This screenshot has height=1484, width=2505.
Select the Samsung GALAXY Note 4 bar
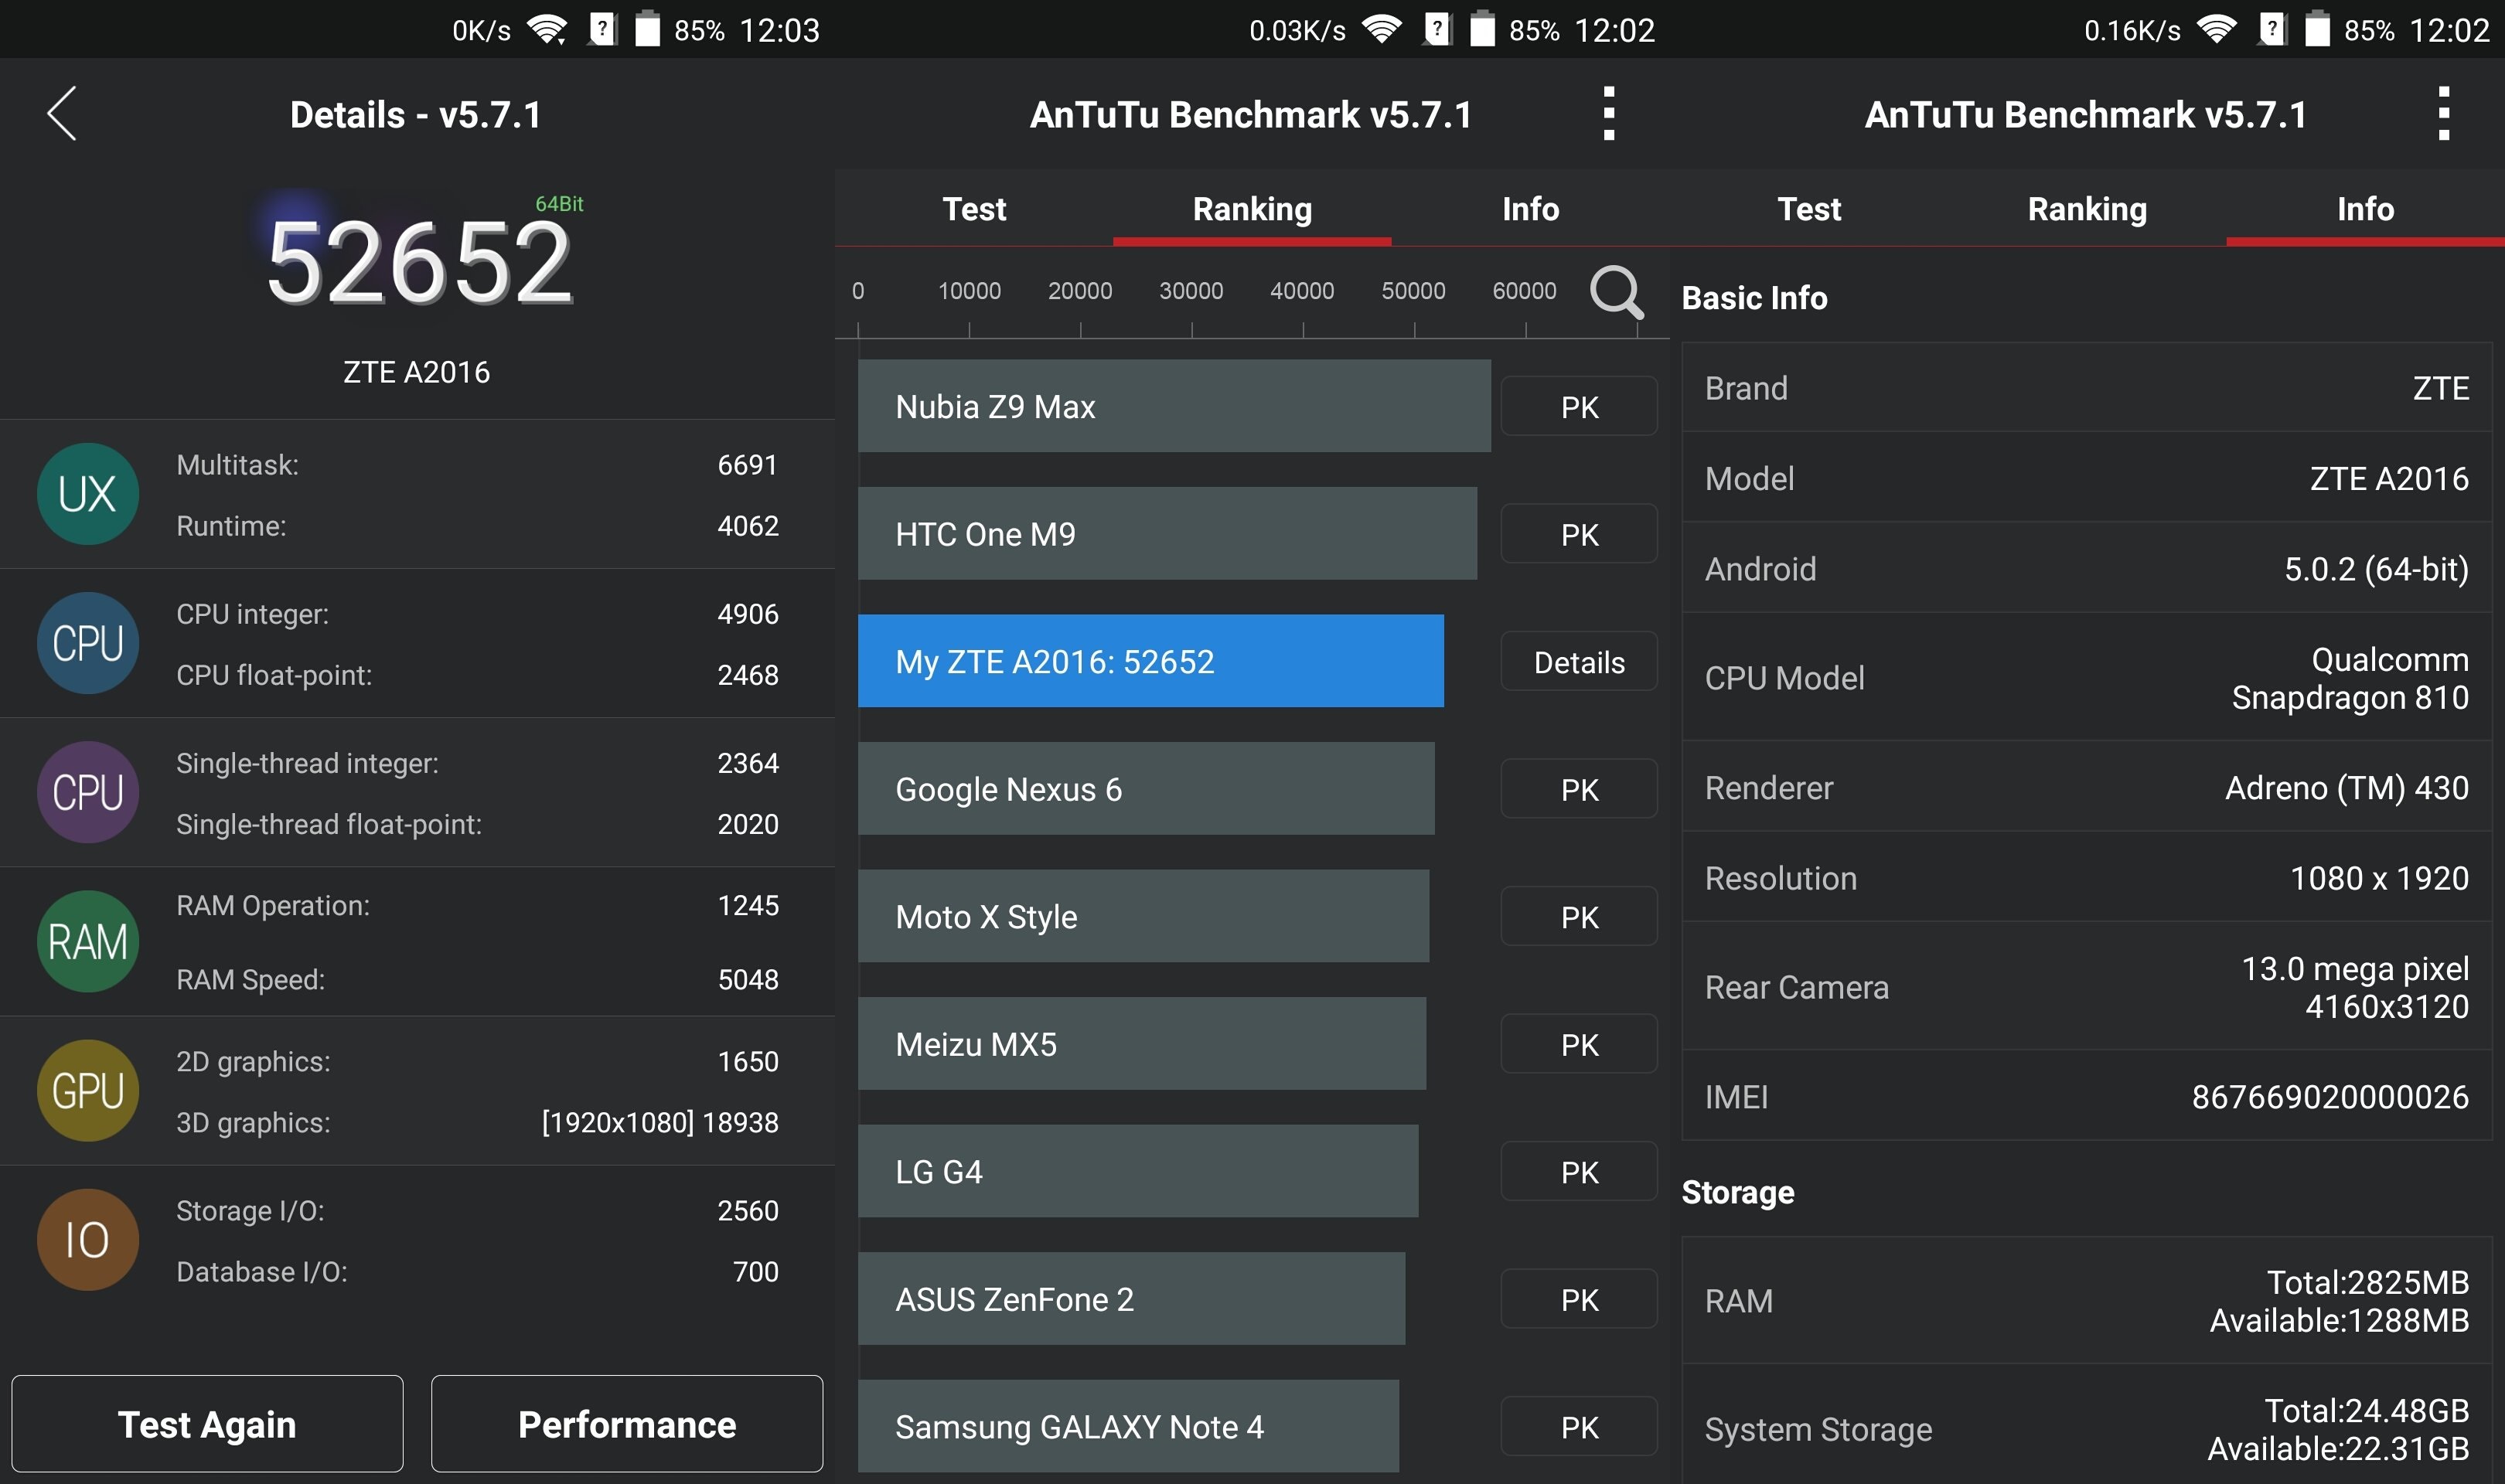(1128, 1426)
